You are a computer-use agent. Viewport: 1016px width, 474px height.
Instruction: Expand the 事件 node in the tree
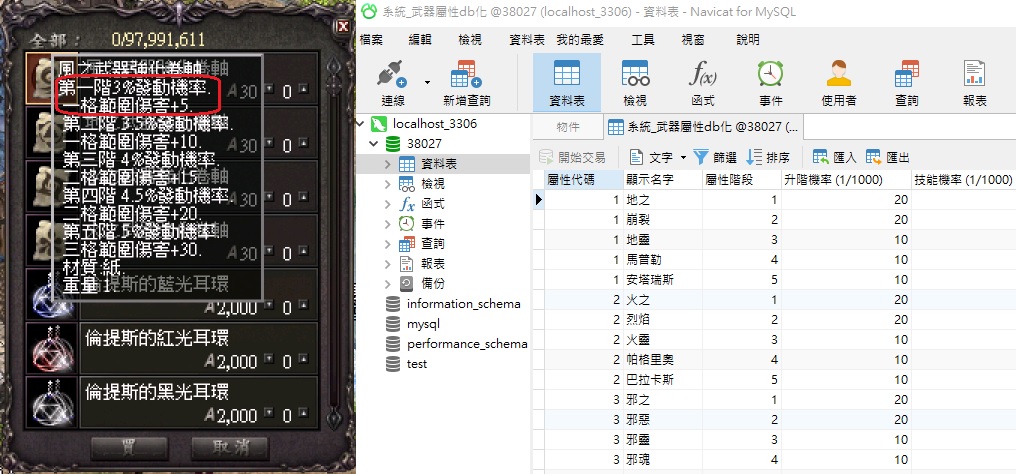(387, 224)
